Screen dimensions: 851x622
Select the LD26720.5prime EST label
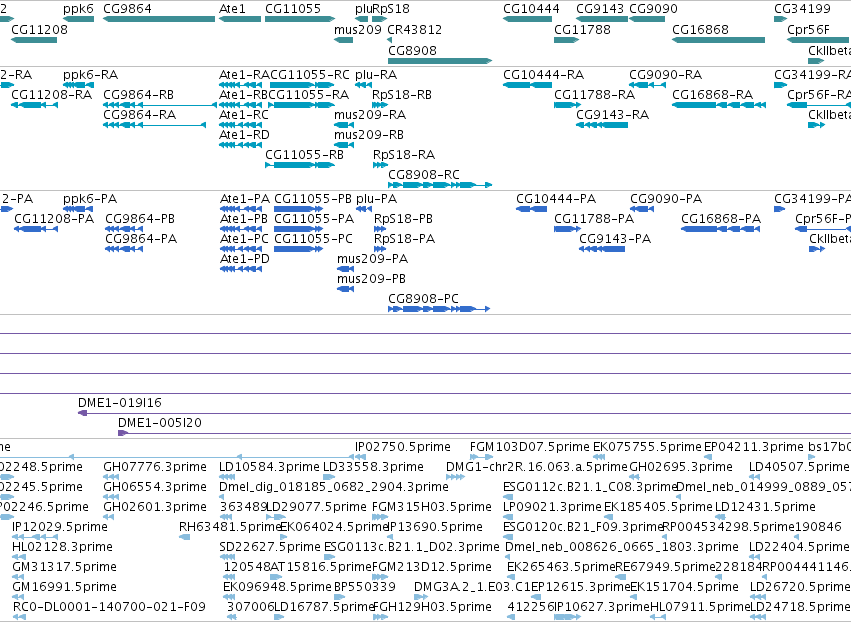[799, 587]
